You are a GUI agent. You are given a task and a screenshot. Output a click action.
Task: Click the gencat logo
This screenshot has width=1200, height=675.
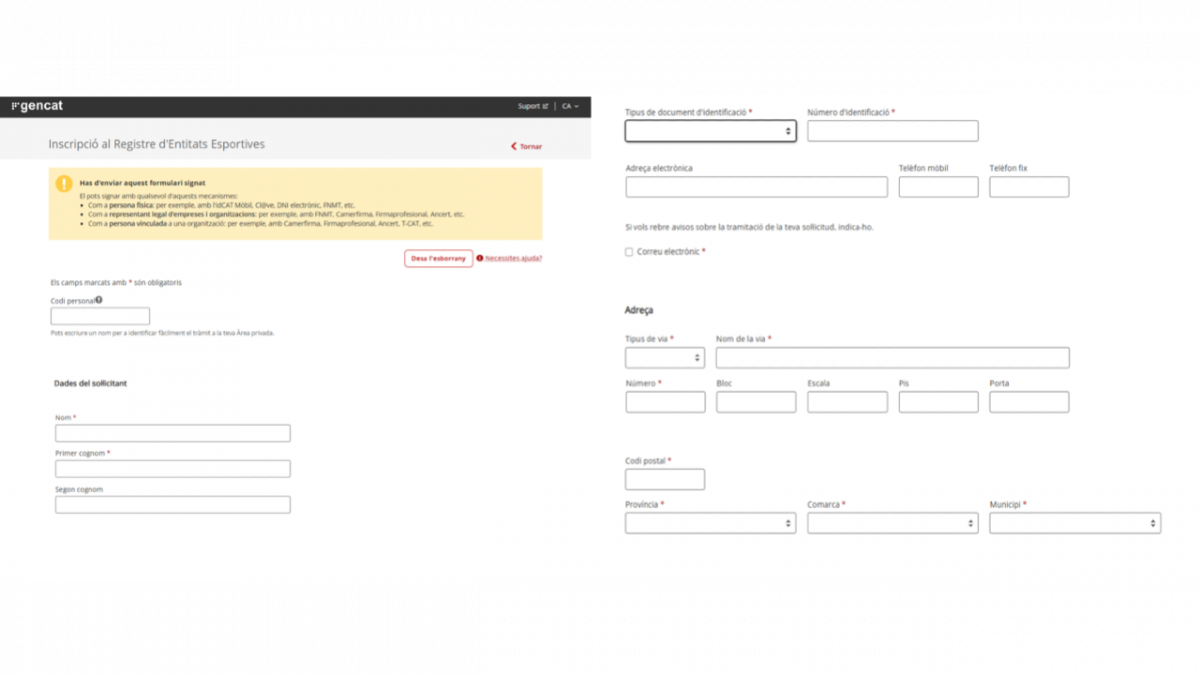tap(37, 106)
